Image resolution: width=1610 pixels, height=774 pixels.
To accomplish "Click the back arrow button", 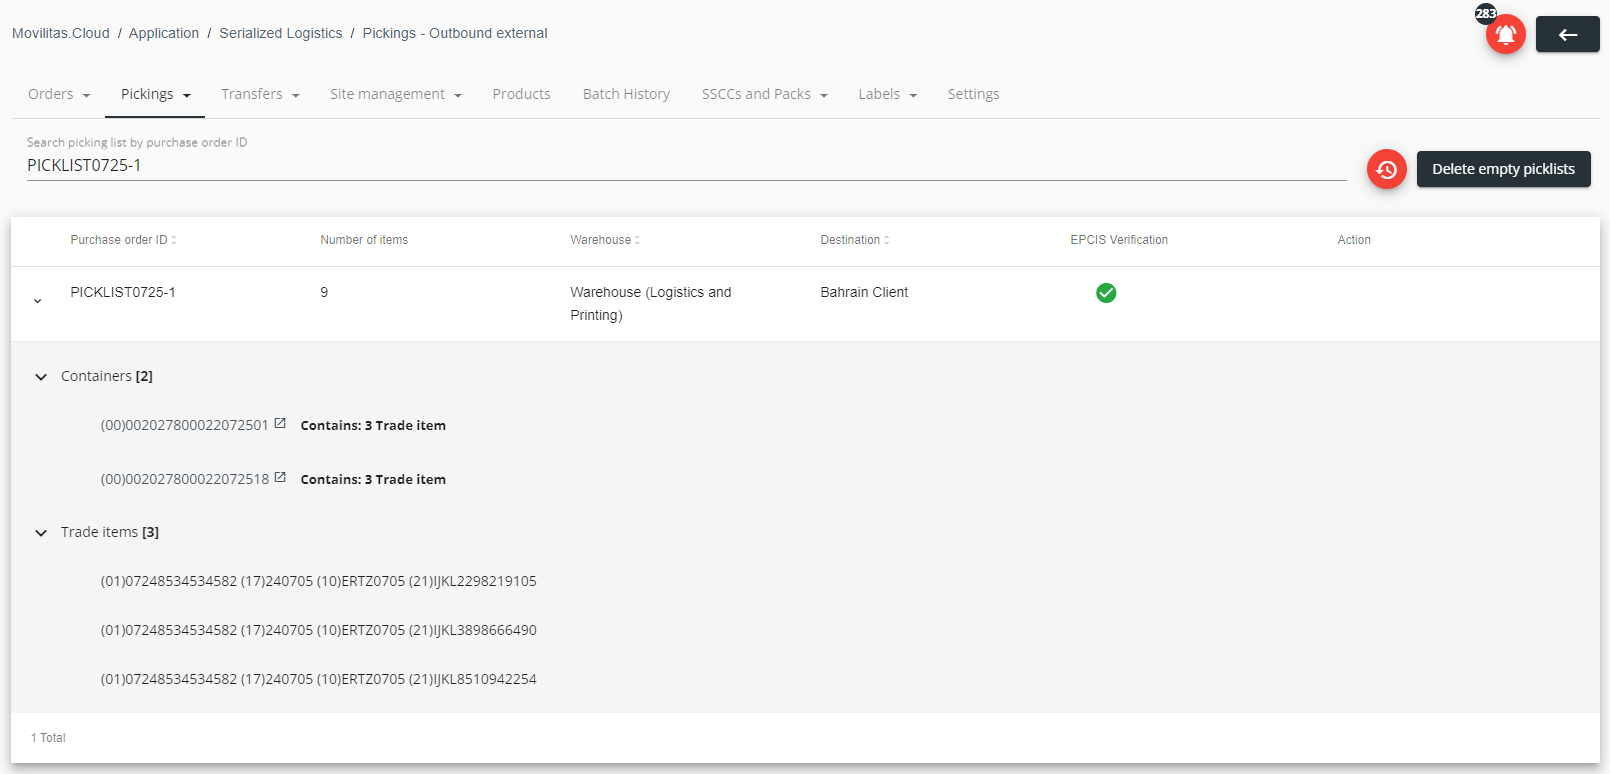I will coord(1567,35).
